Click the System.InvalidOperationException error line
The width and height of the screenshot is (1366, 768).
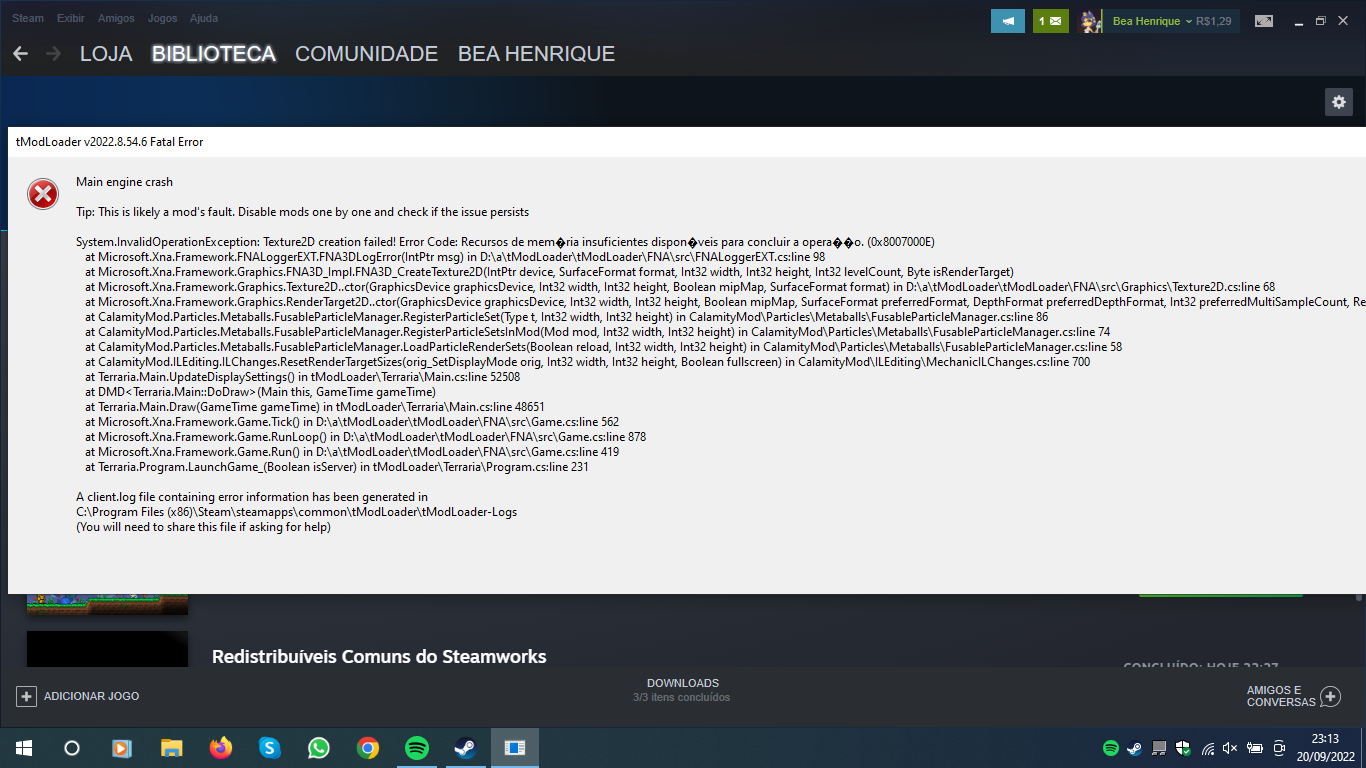[505, 242]
